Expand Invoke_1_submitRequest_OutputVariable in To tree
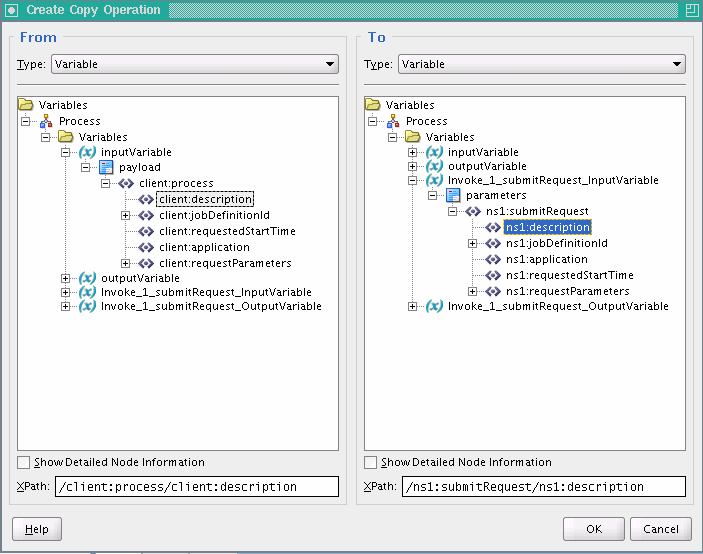Image resolution: width=703 pixels, height=554 pixels. pyautogui.click(x=412, y=306)
